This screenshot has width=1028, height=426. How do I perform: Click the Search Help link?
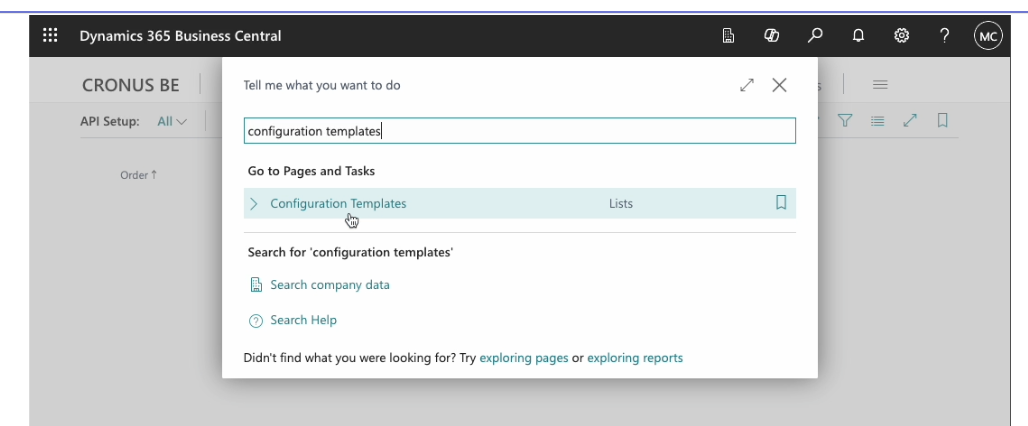(304, 320)
